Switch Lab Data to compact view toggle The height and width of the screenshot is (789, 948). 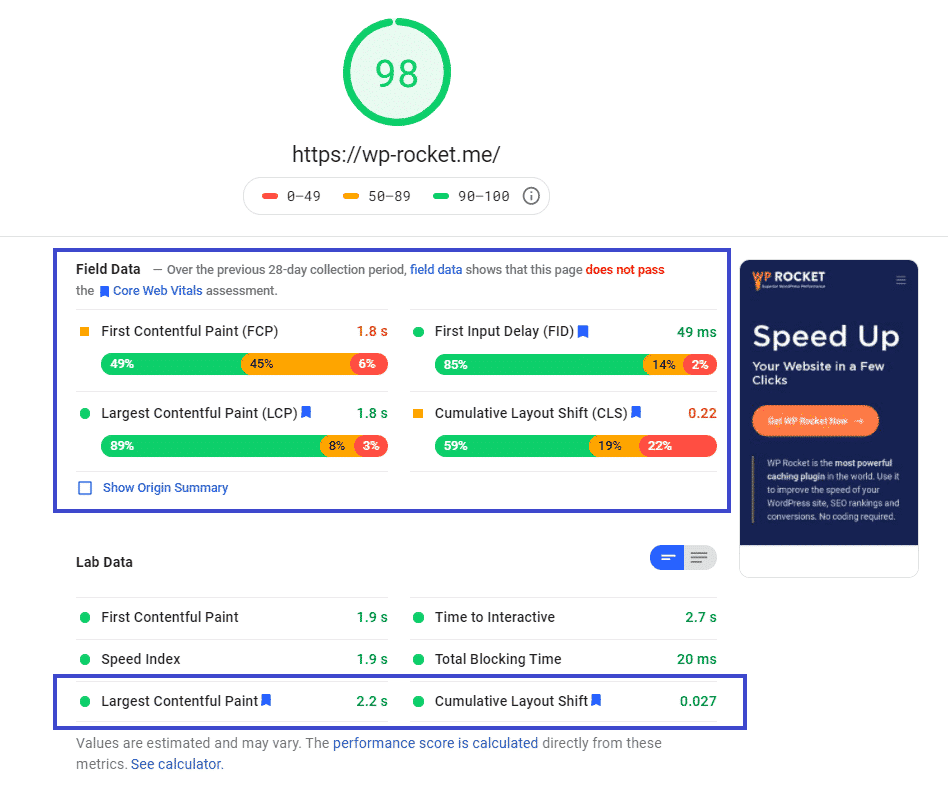click(667, 558)
